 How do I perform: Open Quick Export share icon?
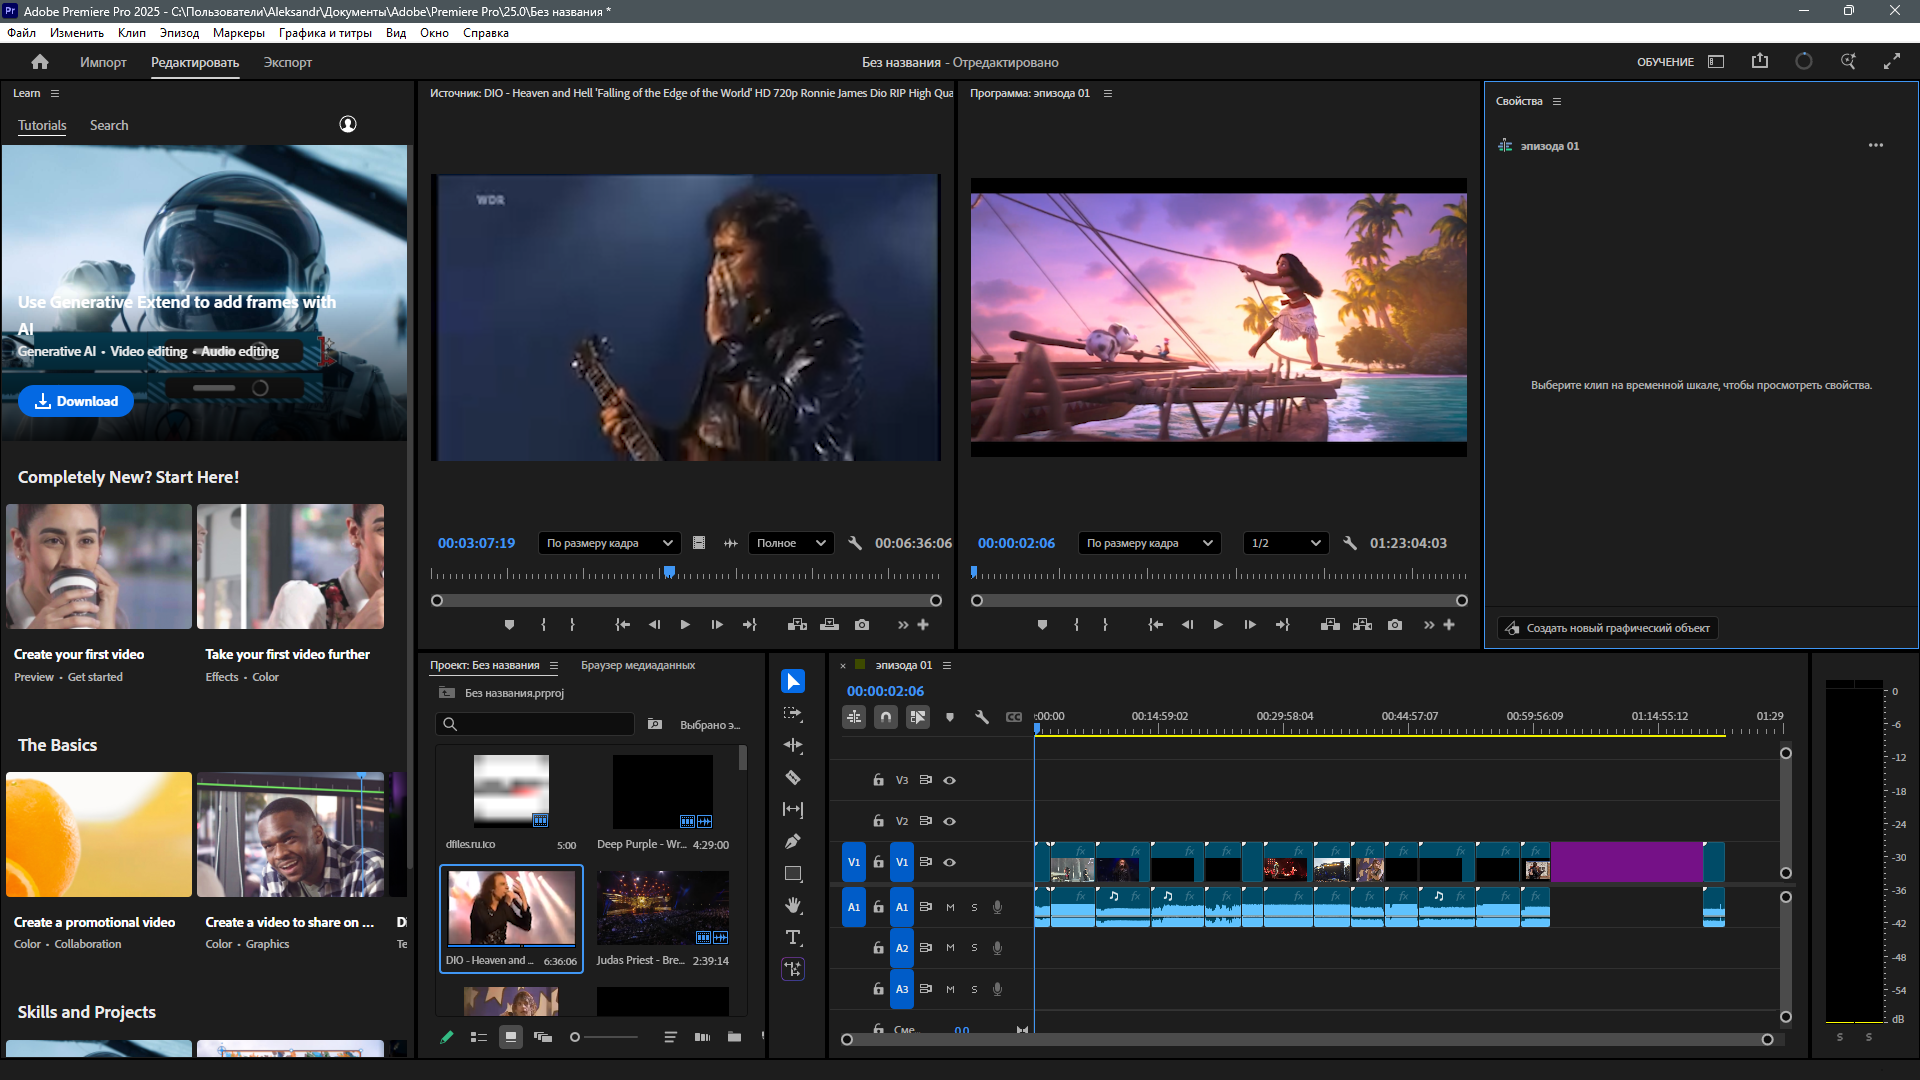coord(1760,62)
